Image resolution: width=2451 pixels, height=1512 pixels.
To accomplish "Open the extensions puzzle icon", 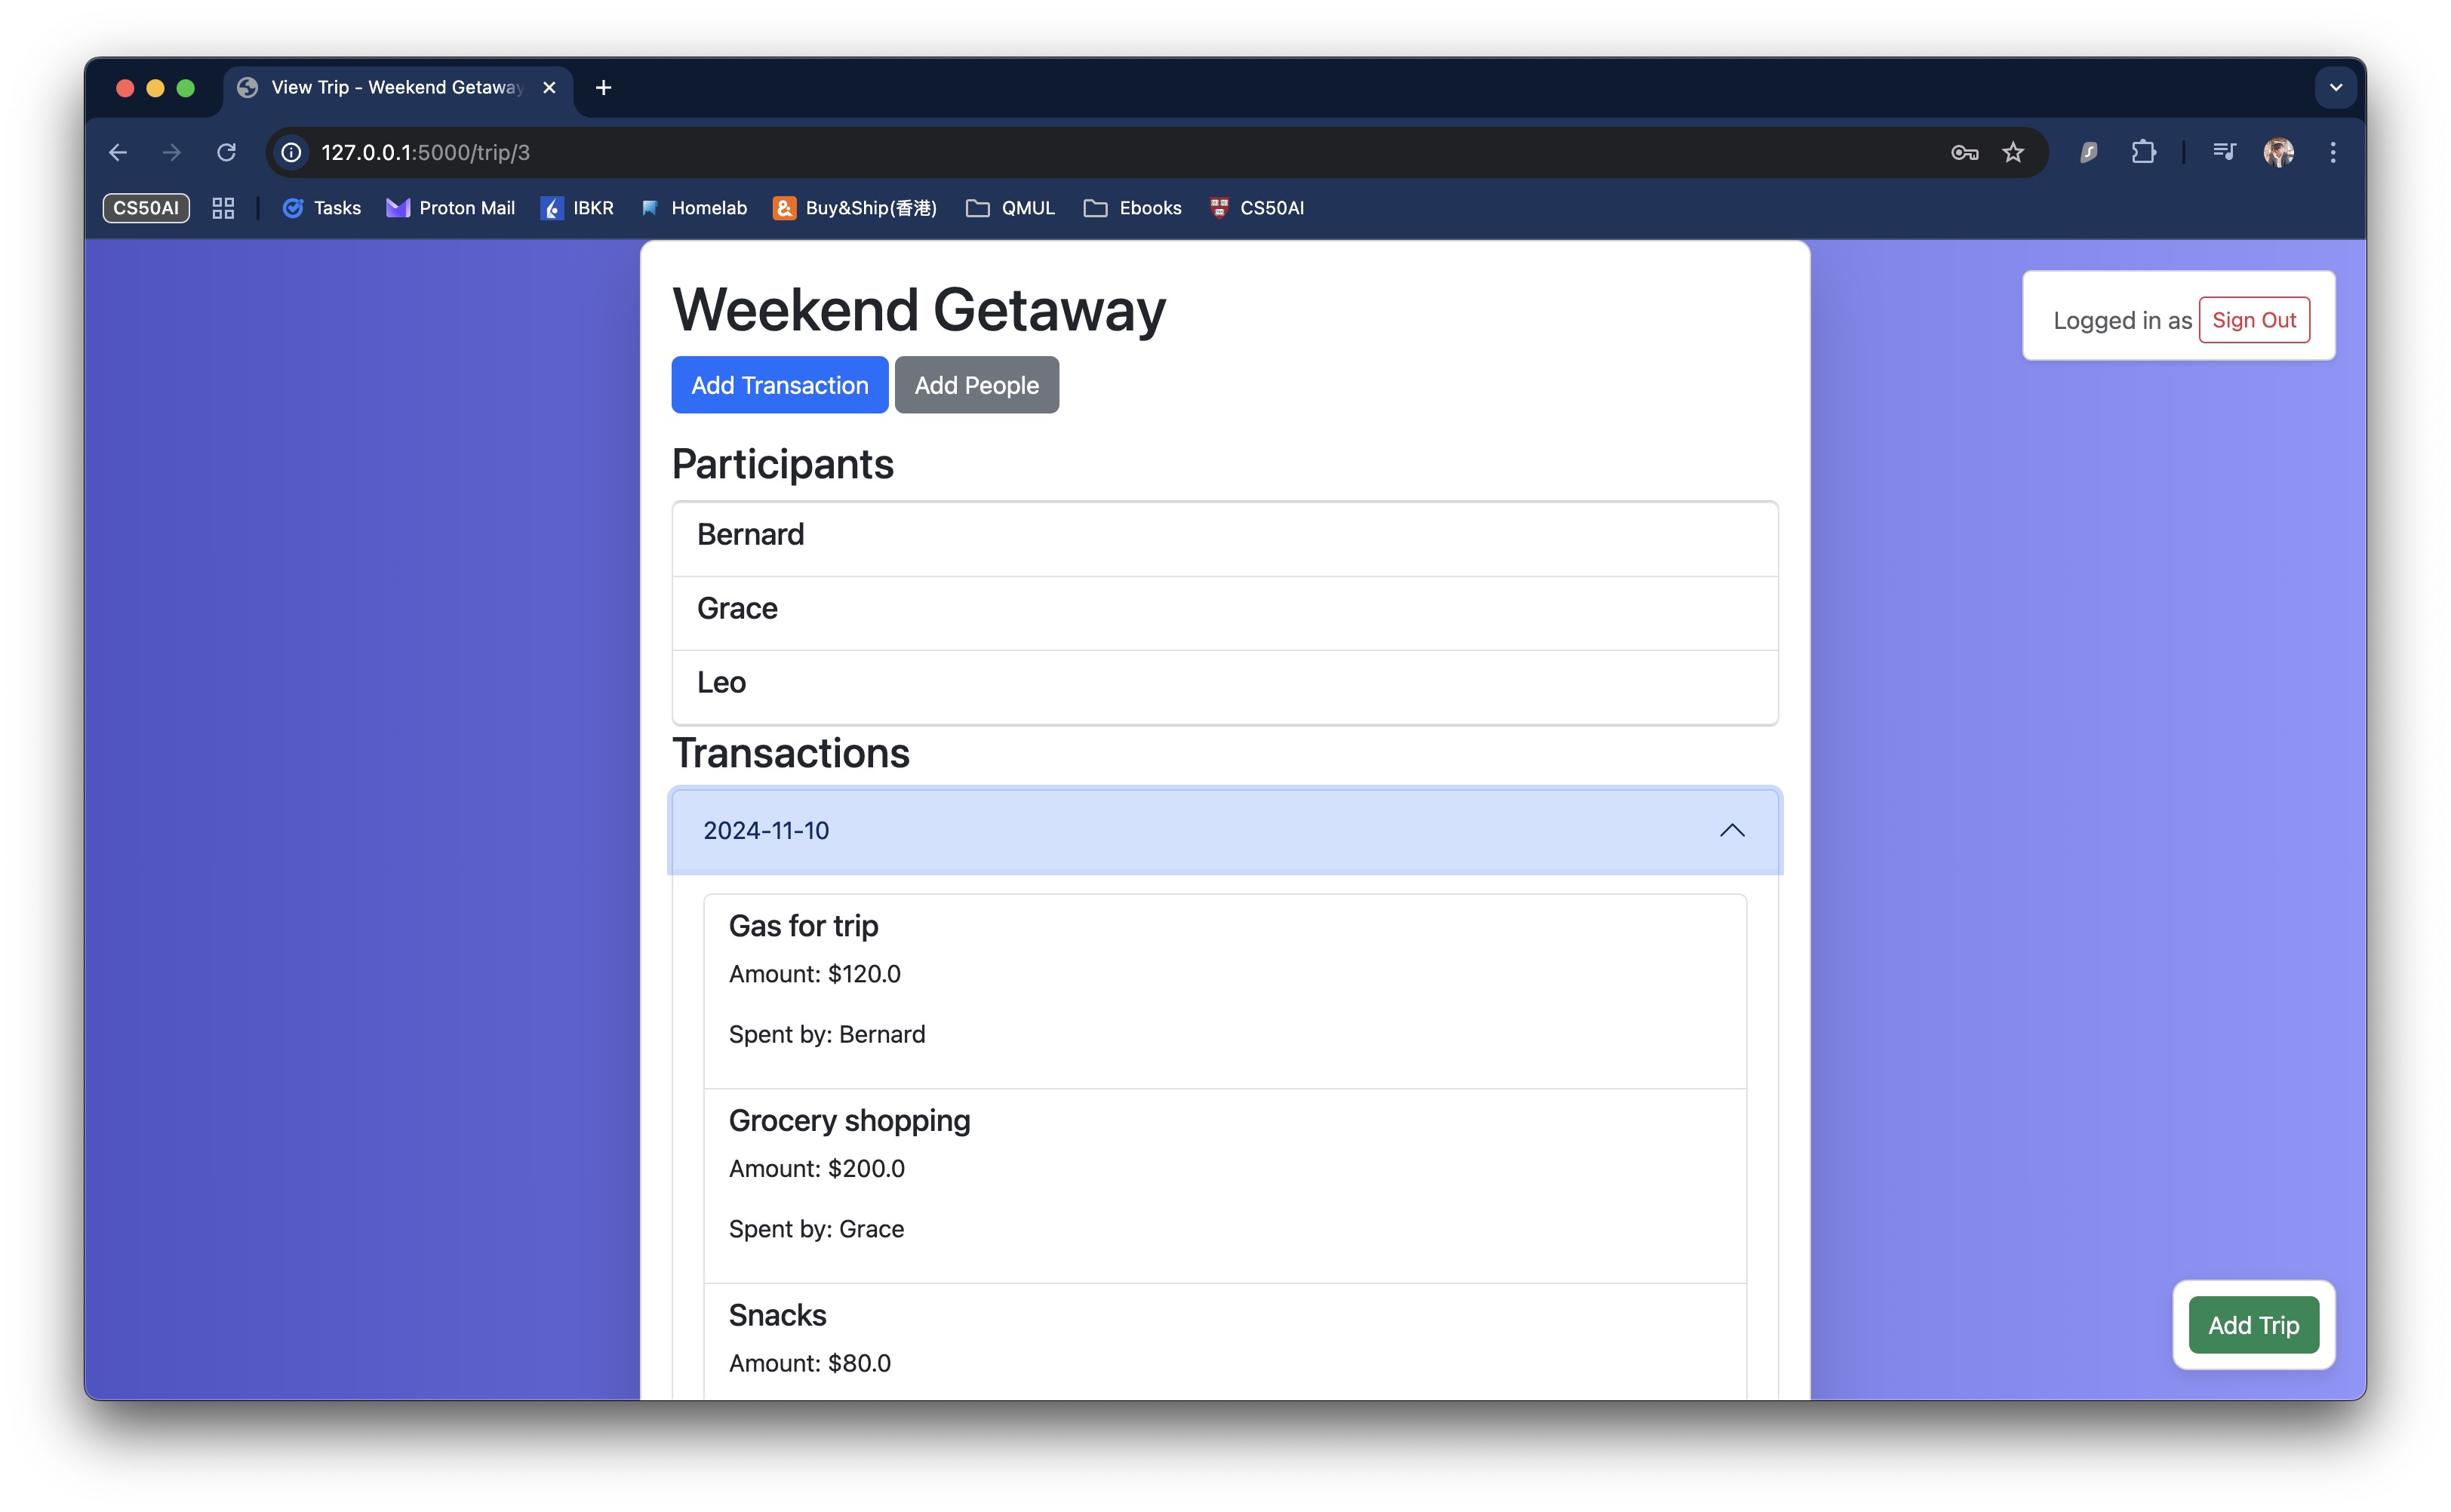I will point(2143,152).
